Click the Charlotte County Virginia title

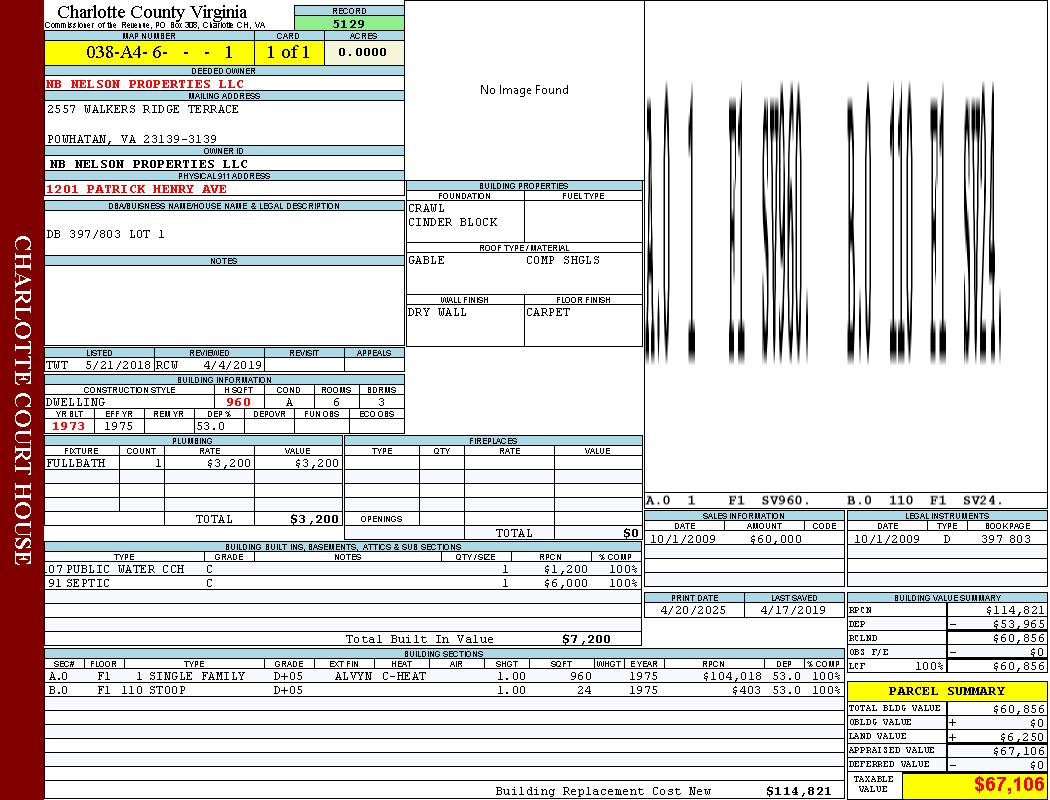152,12
